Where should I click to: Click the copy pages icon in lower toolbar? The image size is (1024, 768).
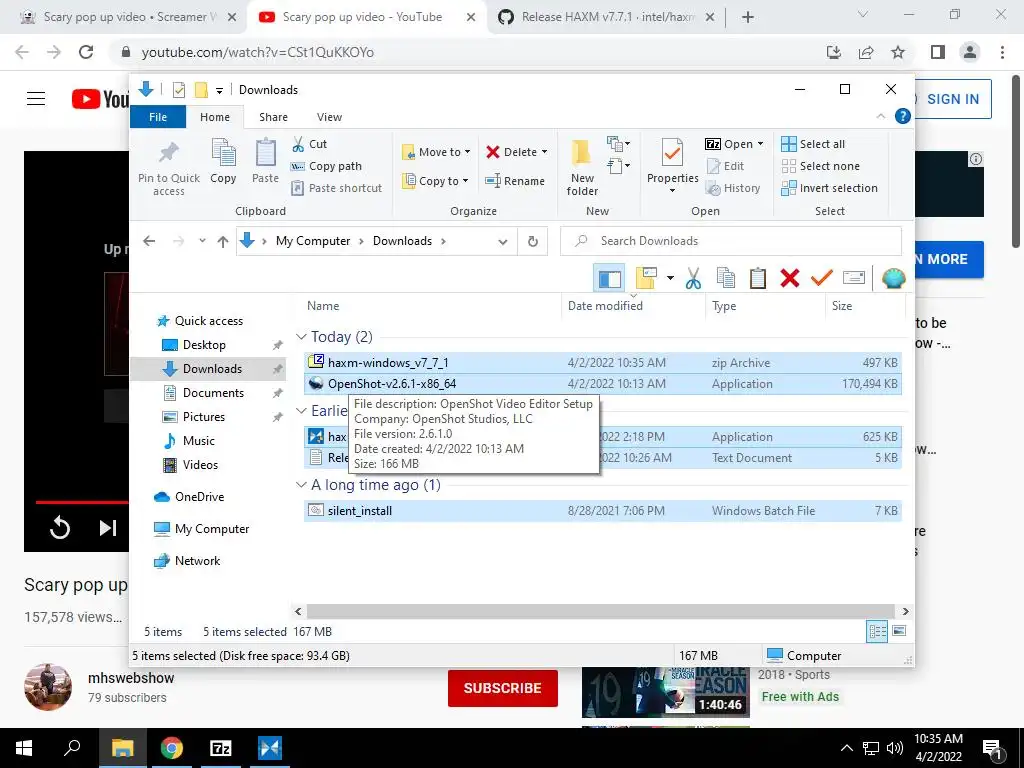click(x=726, y=279)
